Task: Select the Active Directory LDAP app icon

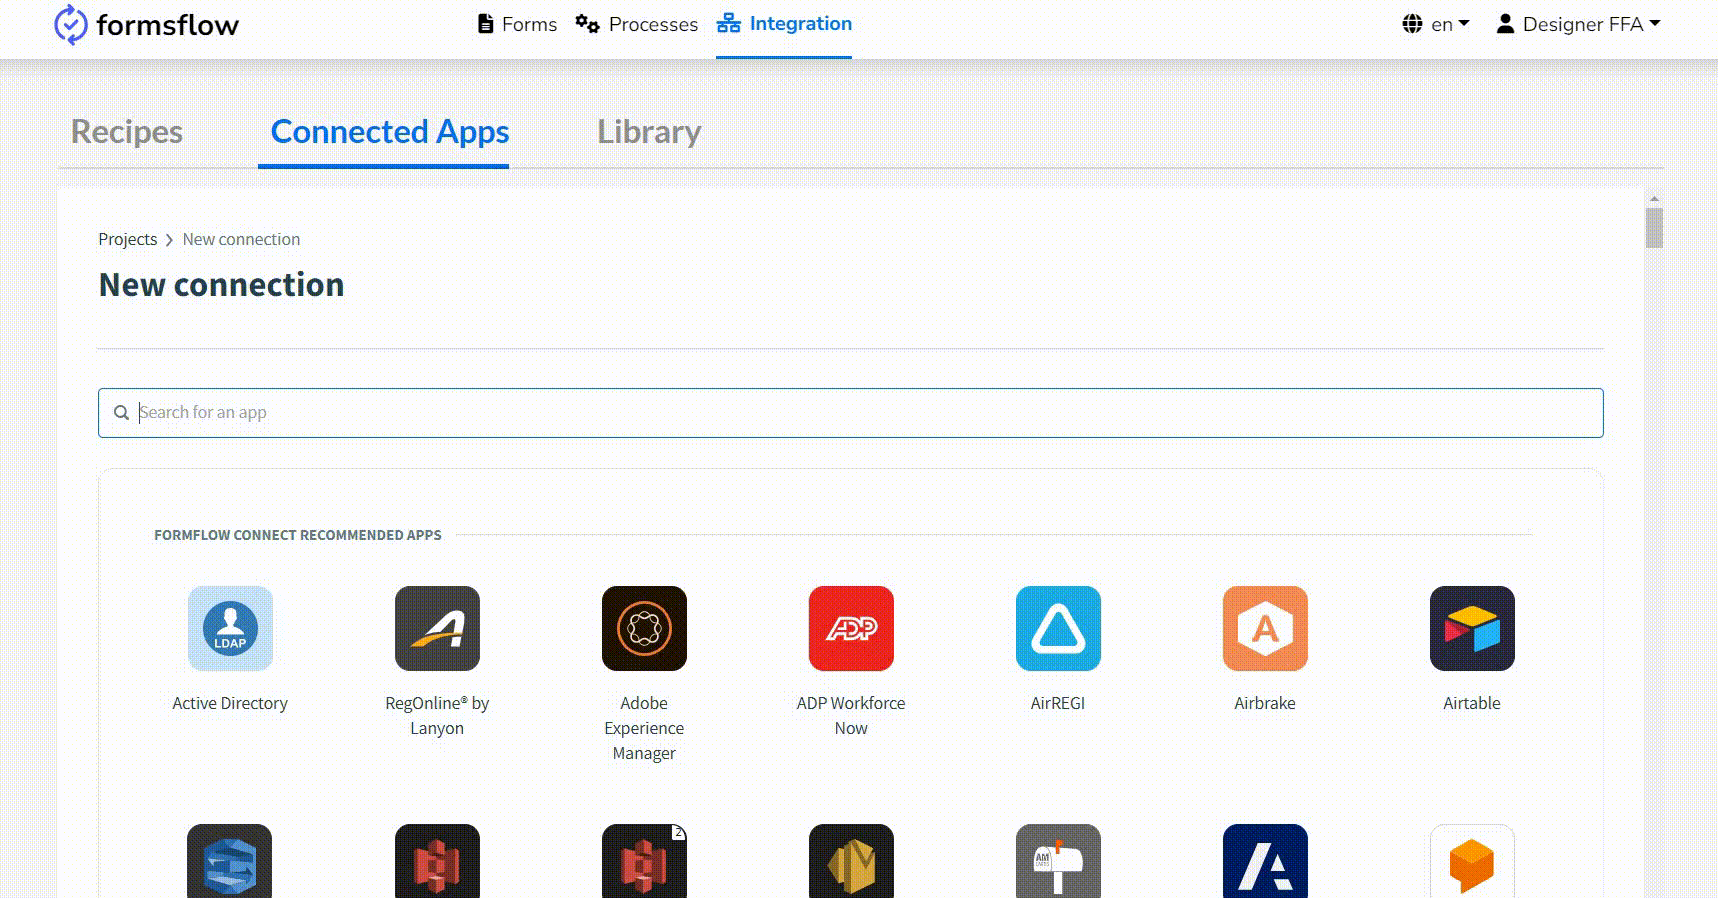Action: (230, 628)
